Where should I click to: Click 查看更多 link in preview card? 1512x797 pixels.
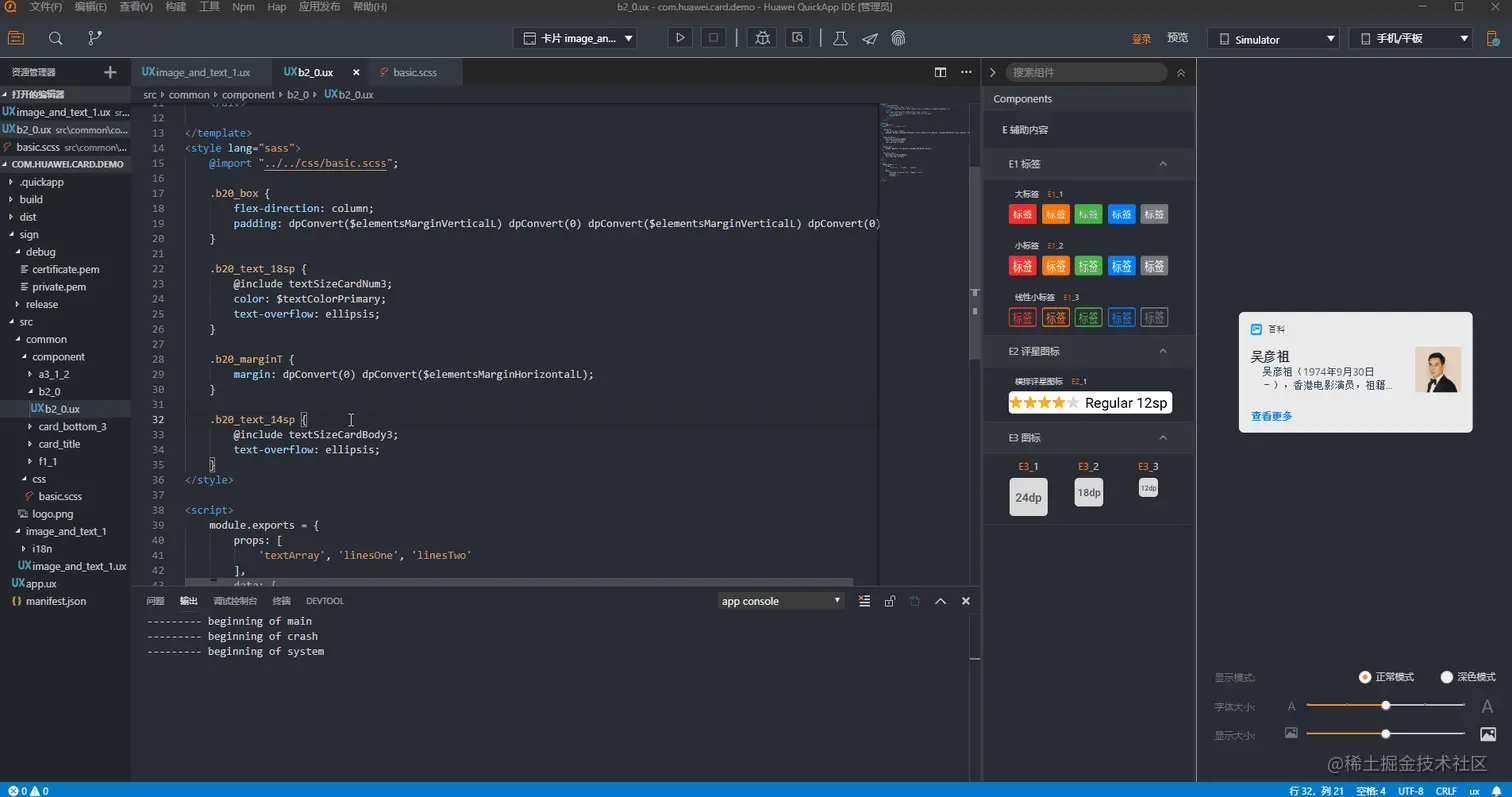[1271, 416]
